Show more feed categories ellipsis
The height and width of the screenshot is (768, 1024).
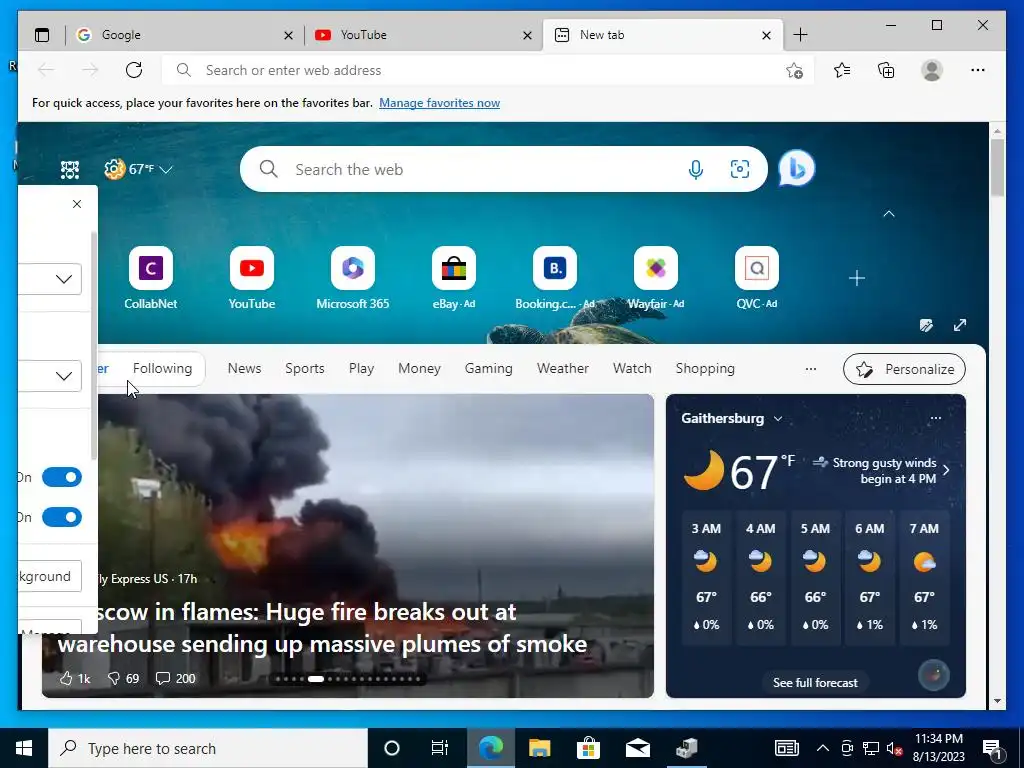[x=810, y=369]
